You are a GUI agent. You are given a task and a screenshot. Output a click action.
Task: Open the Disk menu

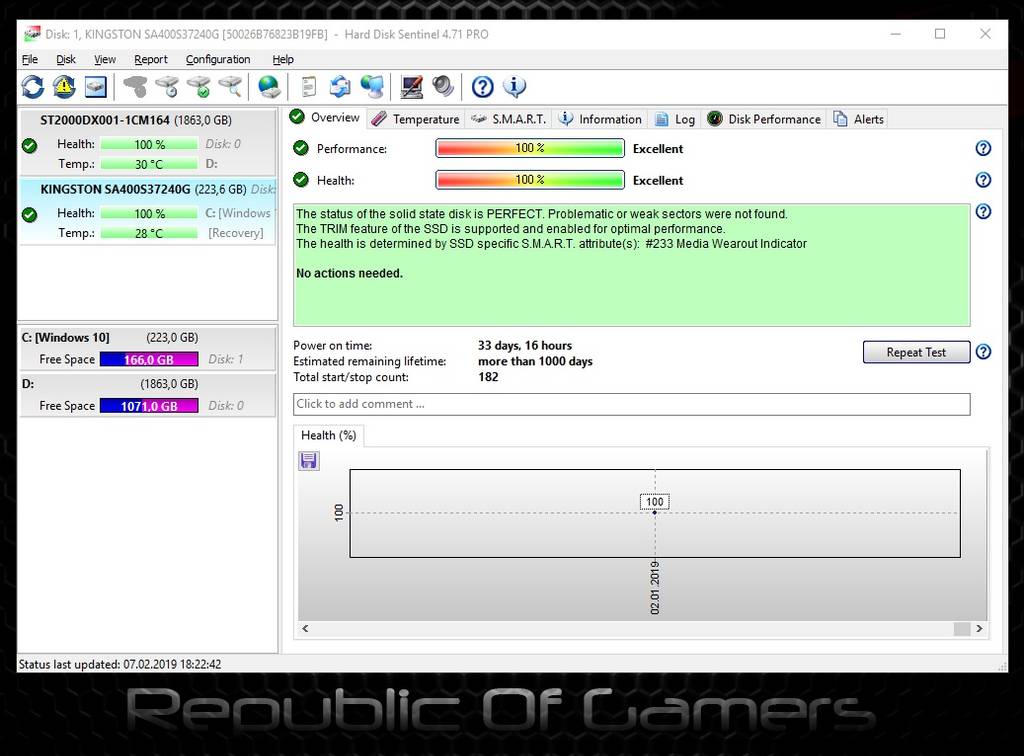click(x=66, y=59)
